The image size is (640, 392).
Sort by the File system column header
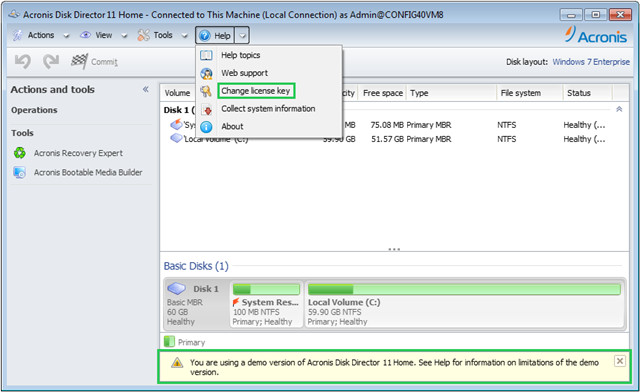click(x=520, y=93)
